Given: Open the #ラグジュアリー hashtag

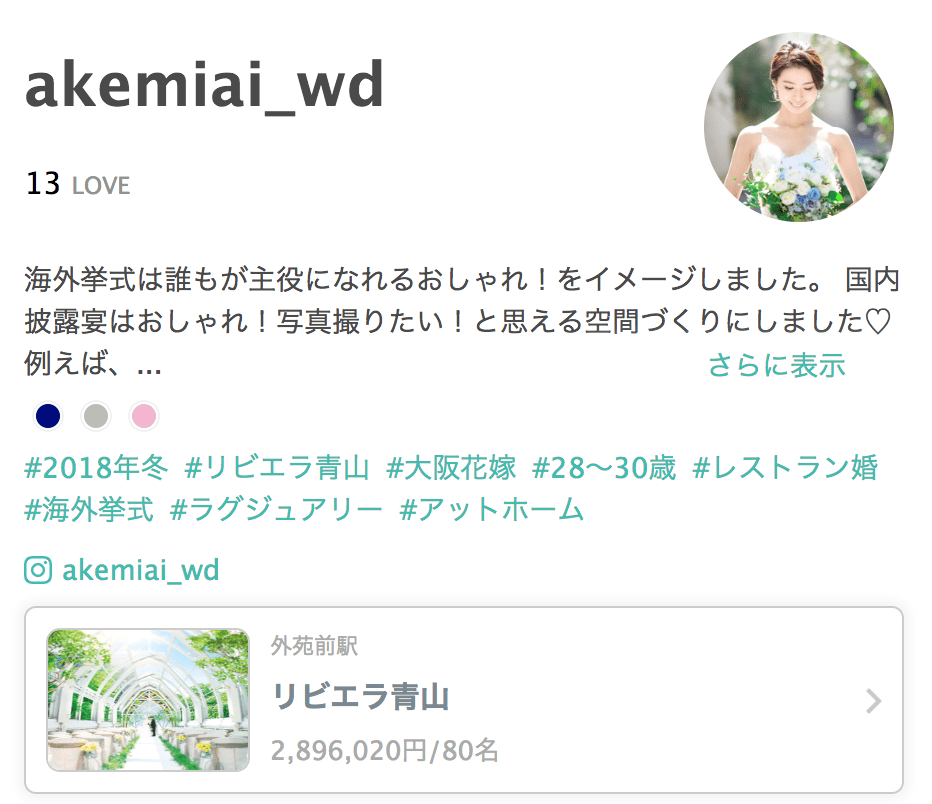Looking at the screenshot, I should pyautogui.click(x=276, y=510).
